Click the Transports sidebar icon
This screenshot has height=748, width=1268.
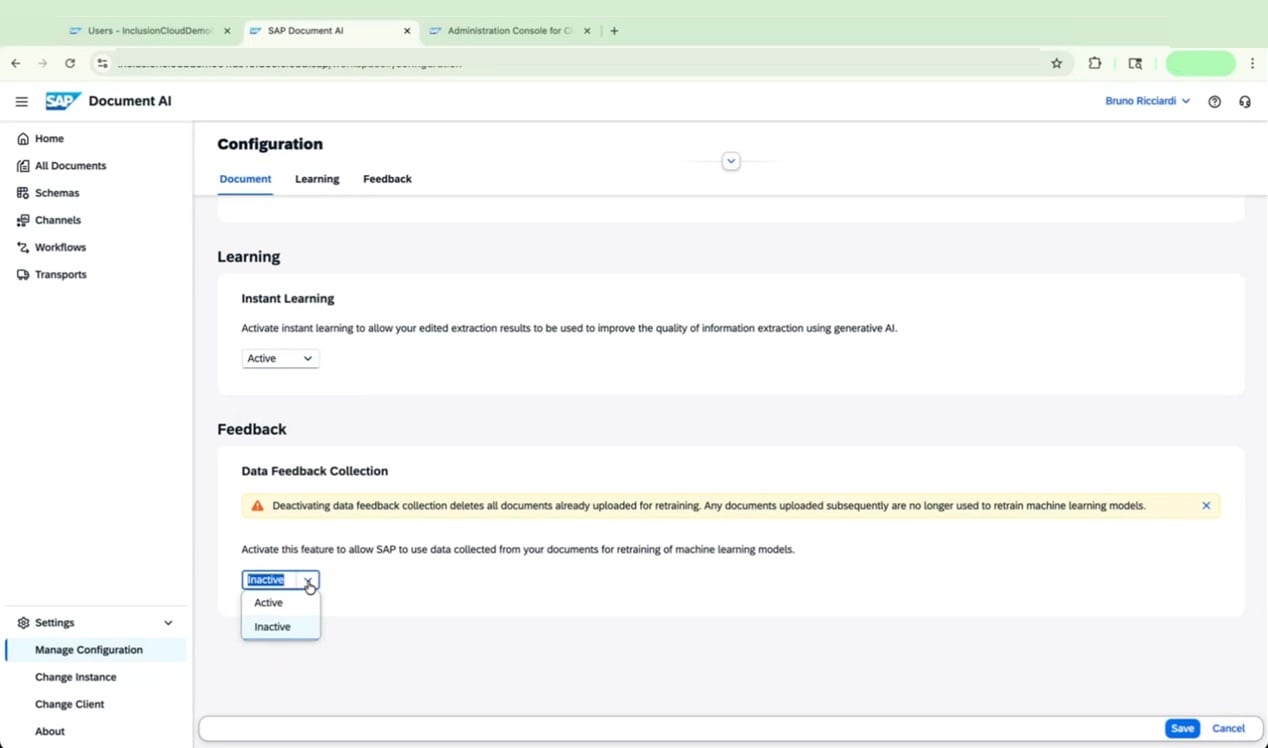click(x=23, y=274)
